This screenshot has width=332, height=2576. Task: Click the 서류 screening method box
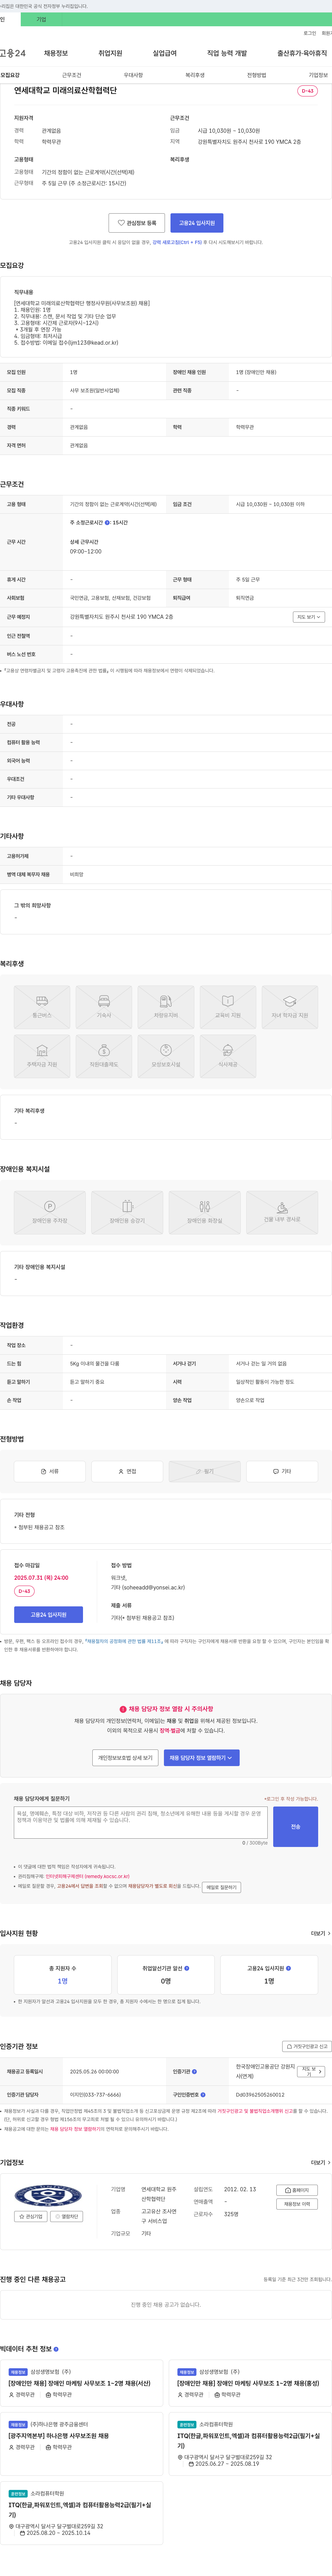click(x=50, y=1471)
